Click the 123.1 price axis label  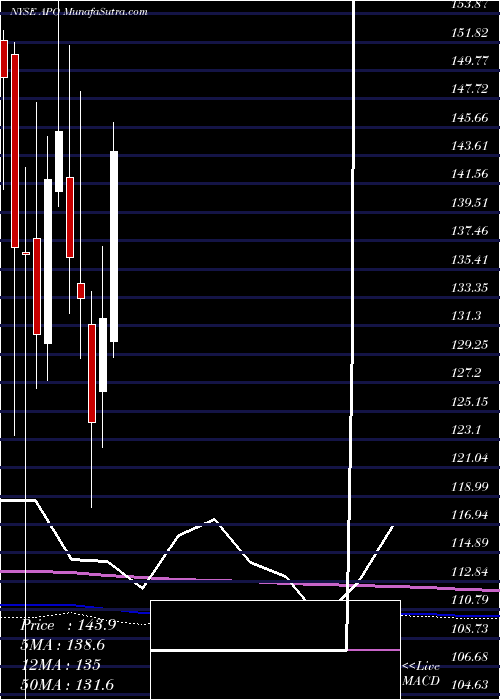click(x=466, y=430)
